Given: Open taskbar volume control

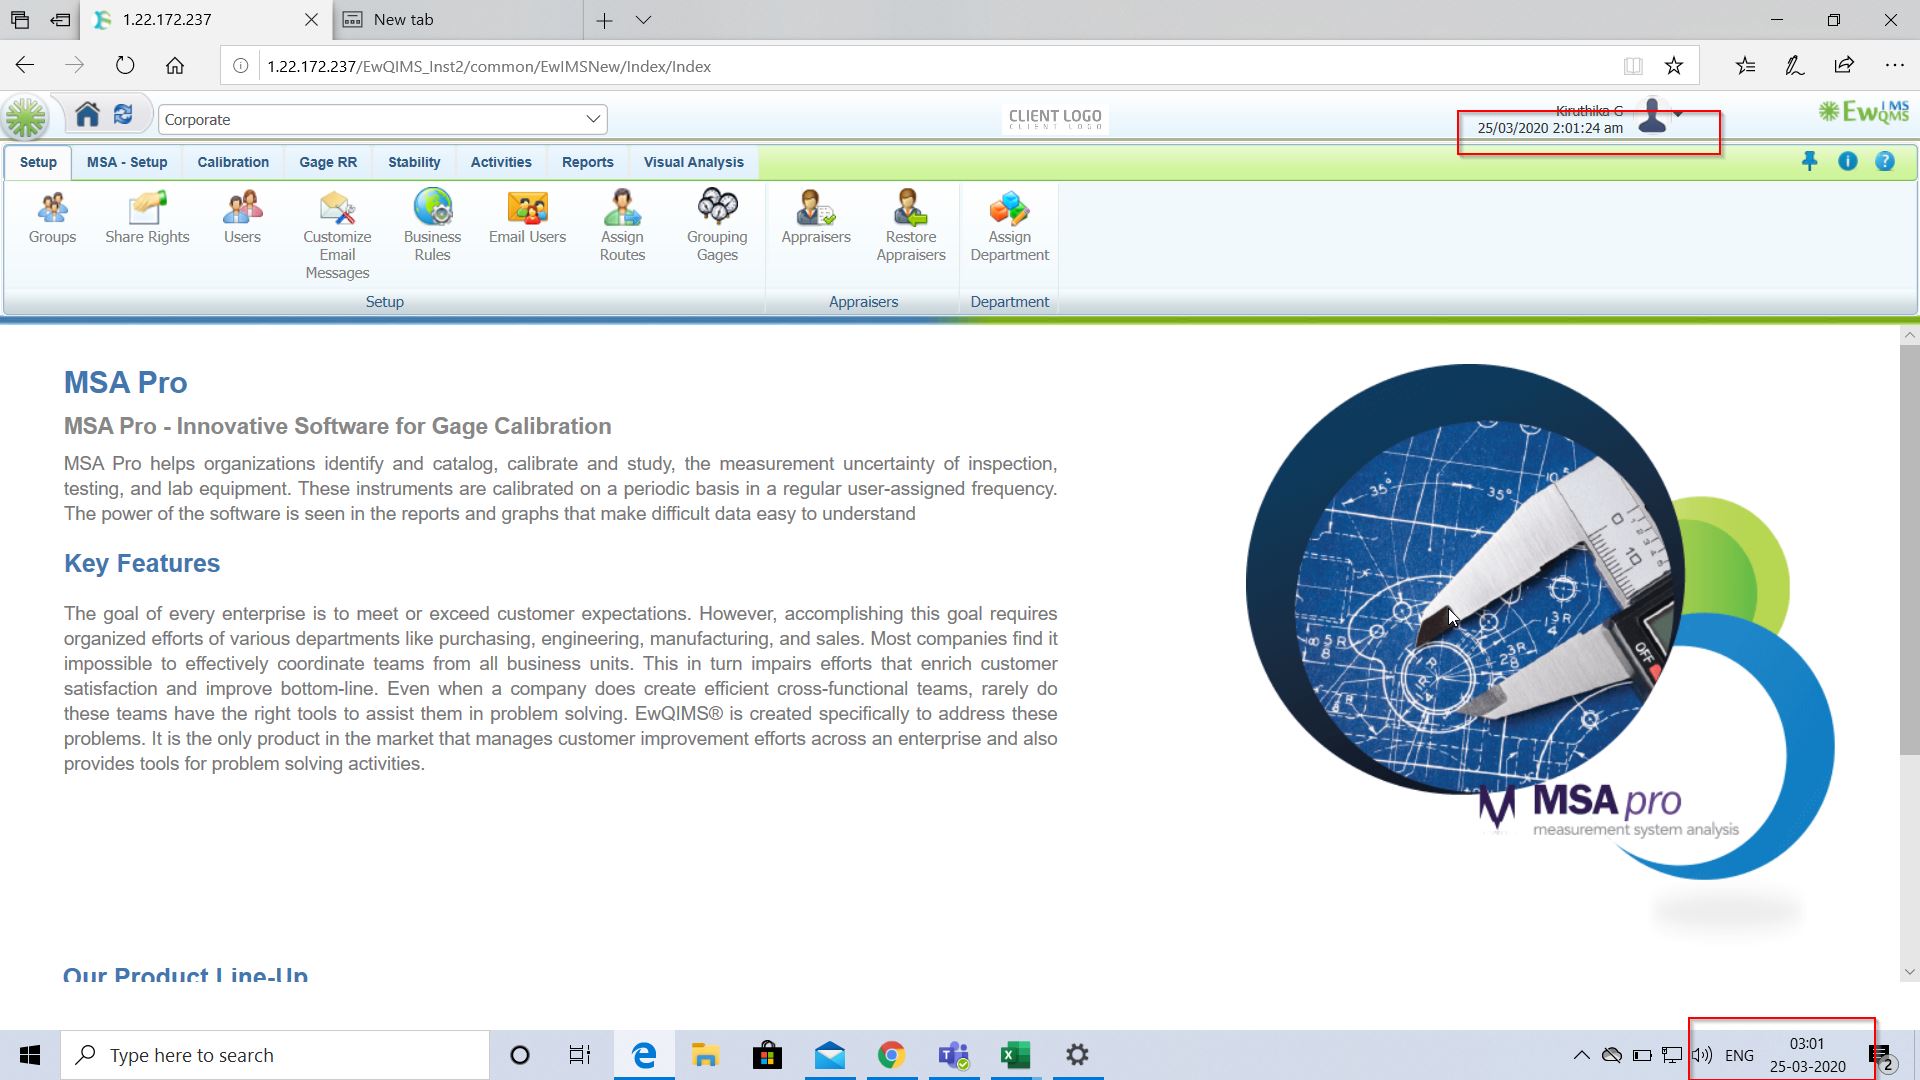Looking at the screenshot, I should point(1702,1055).
